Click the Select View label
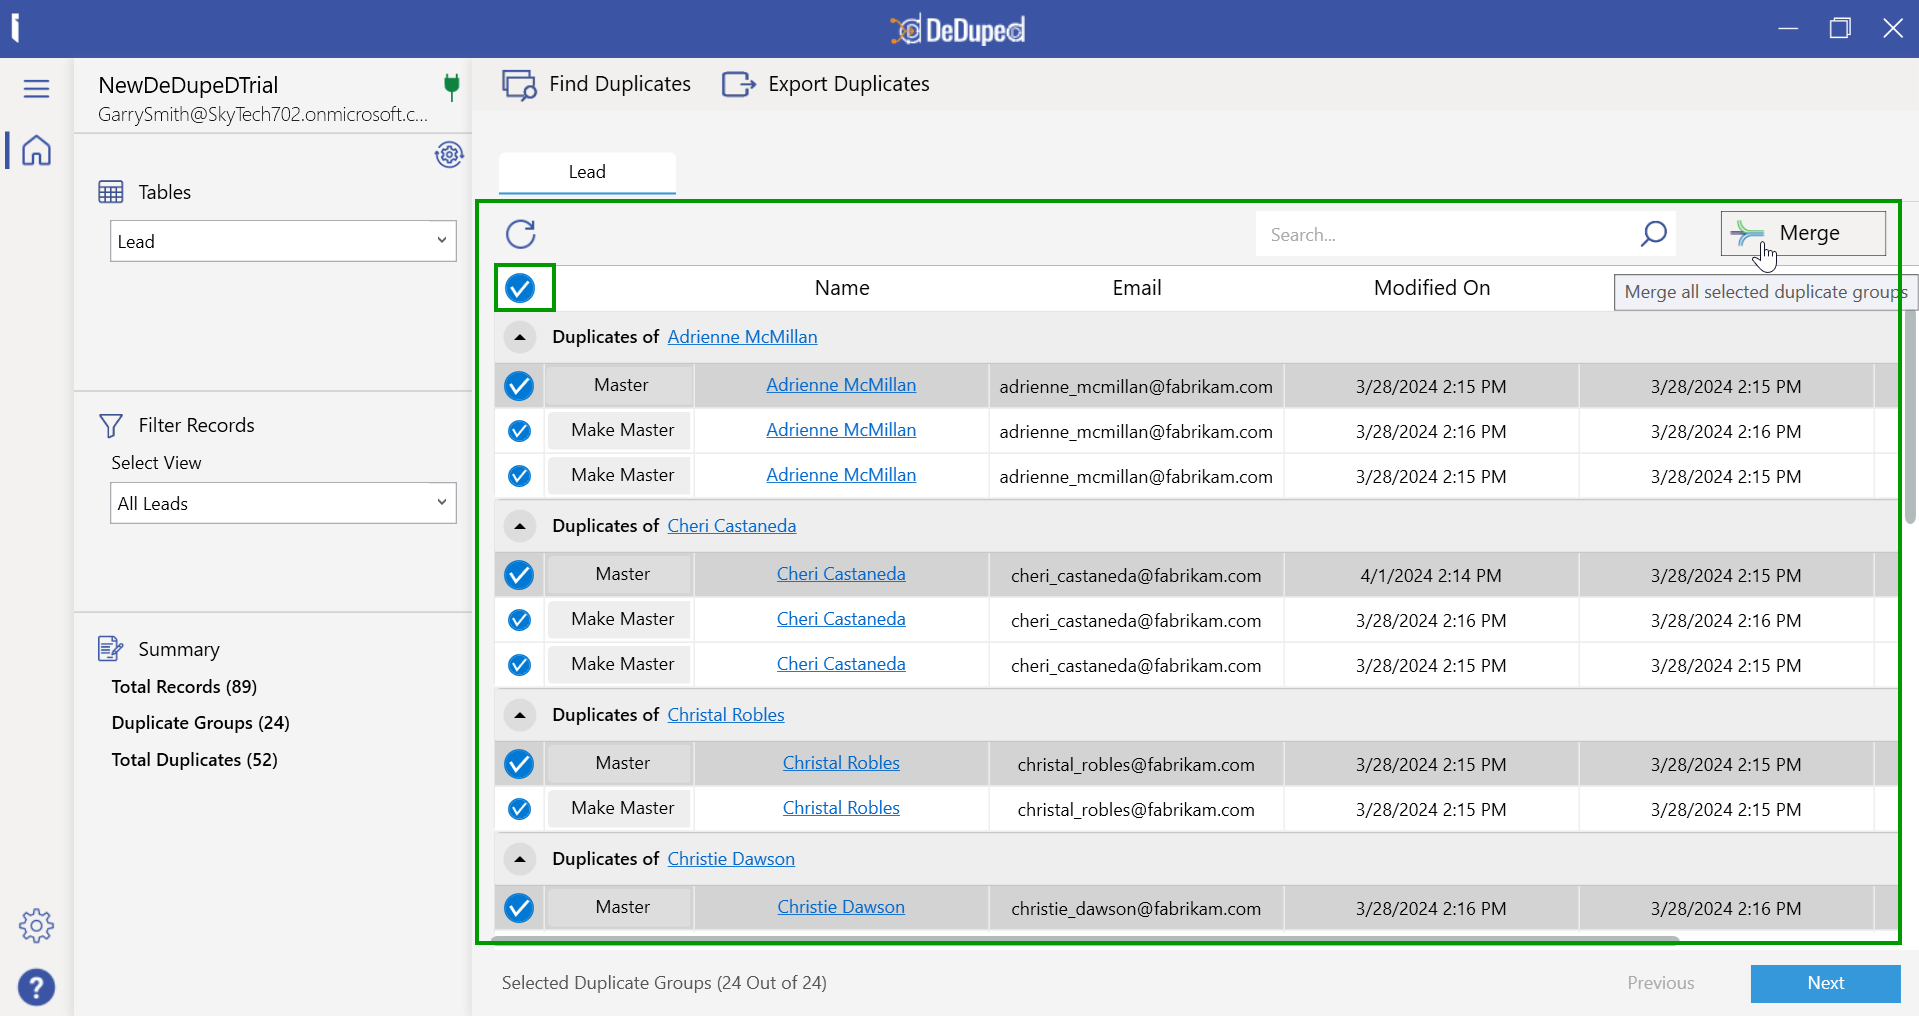This screenshot has height=1016, width=1919. click(x=156, y=463)
